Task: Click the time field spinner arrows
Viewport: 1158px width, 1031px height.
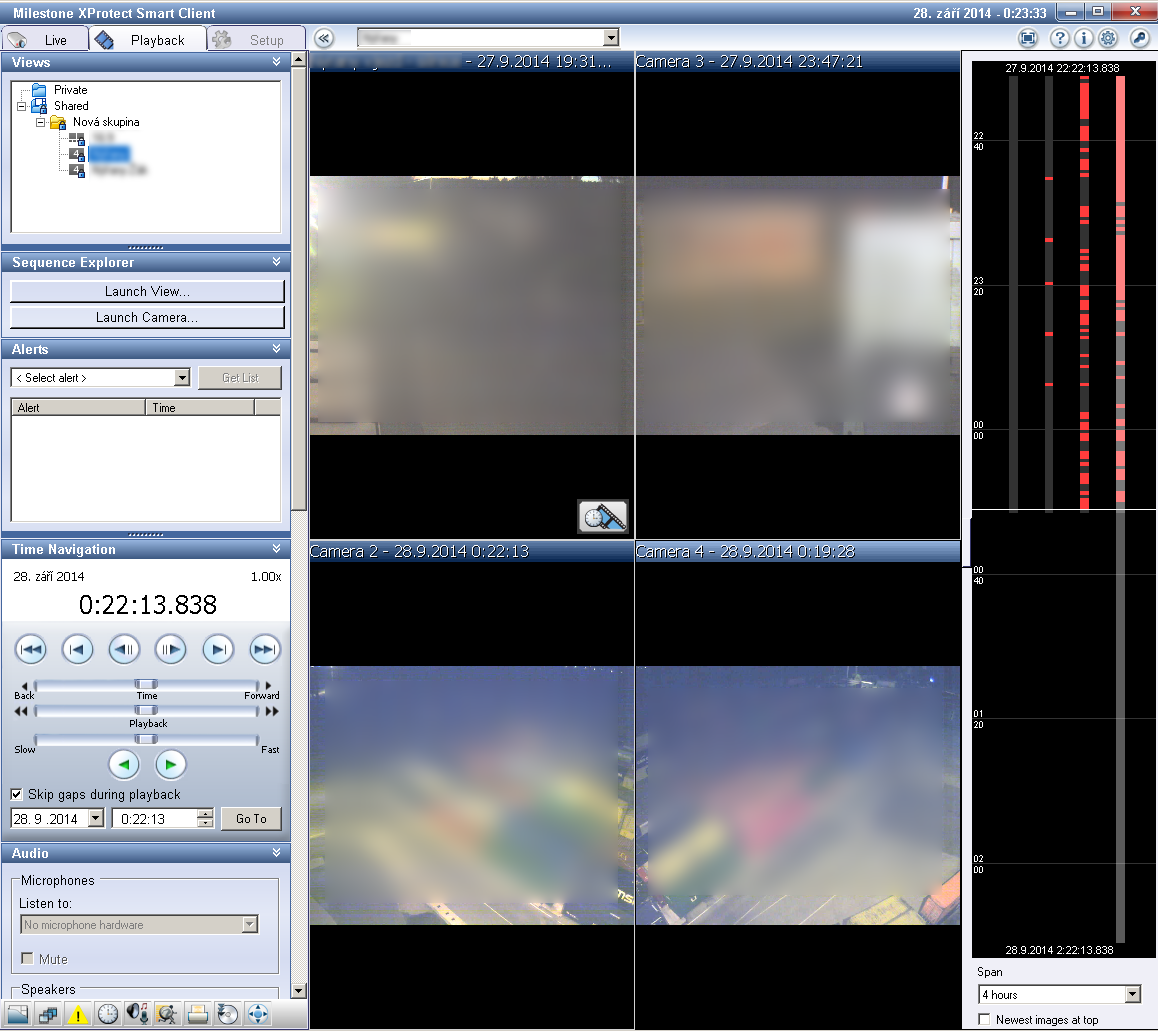Action: pyautogui.click(x=205, y=818)
